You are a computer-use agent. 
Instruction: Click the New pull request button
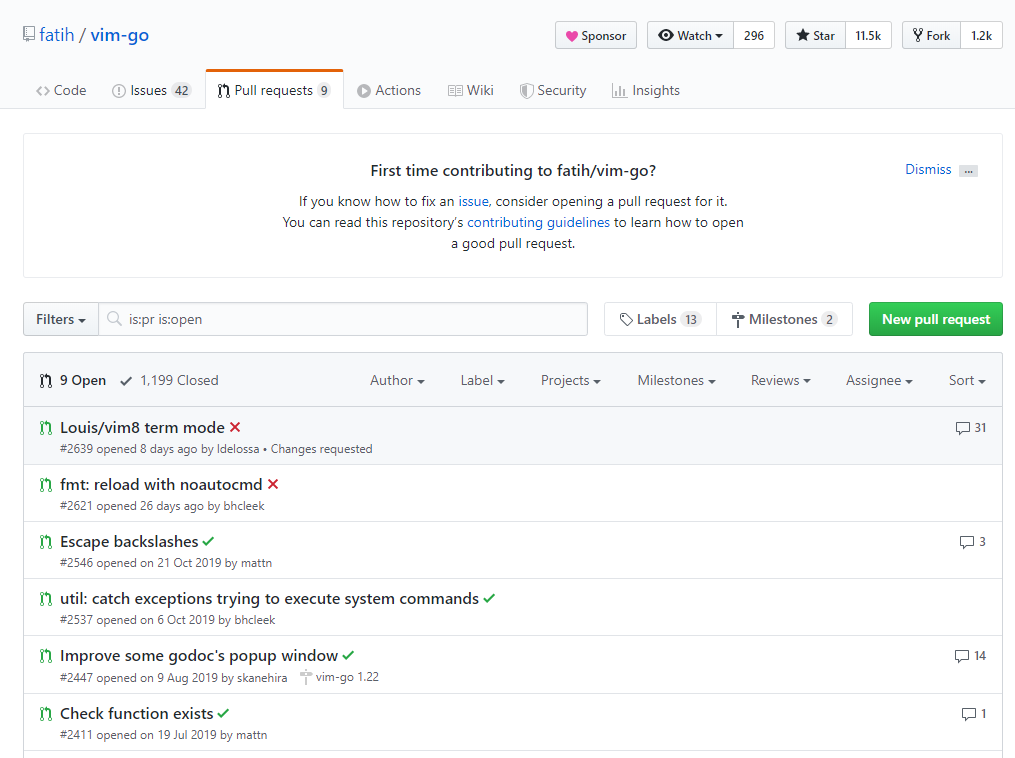tap(935, 320)
